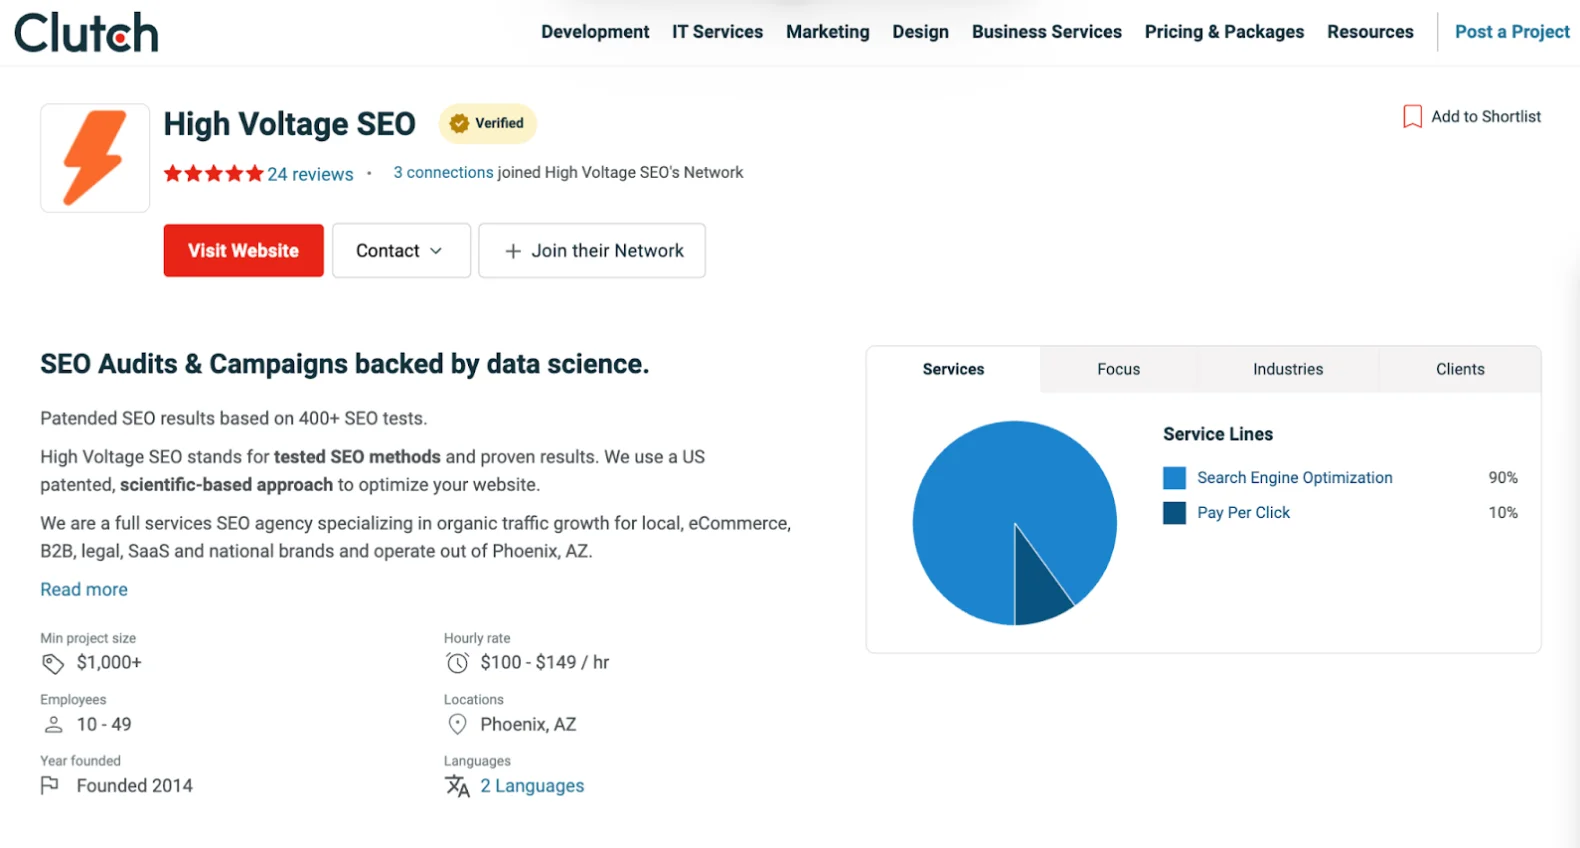Viewport: 1580px width, 848px height.
Task: Open the Marketing menu
Action: point(828,32)
